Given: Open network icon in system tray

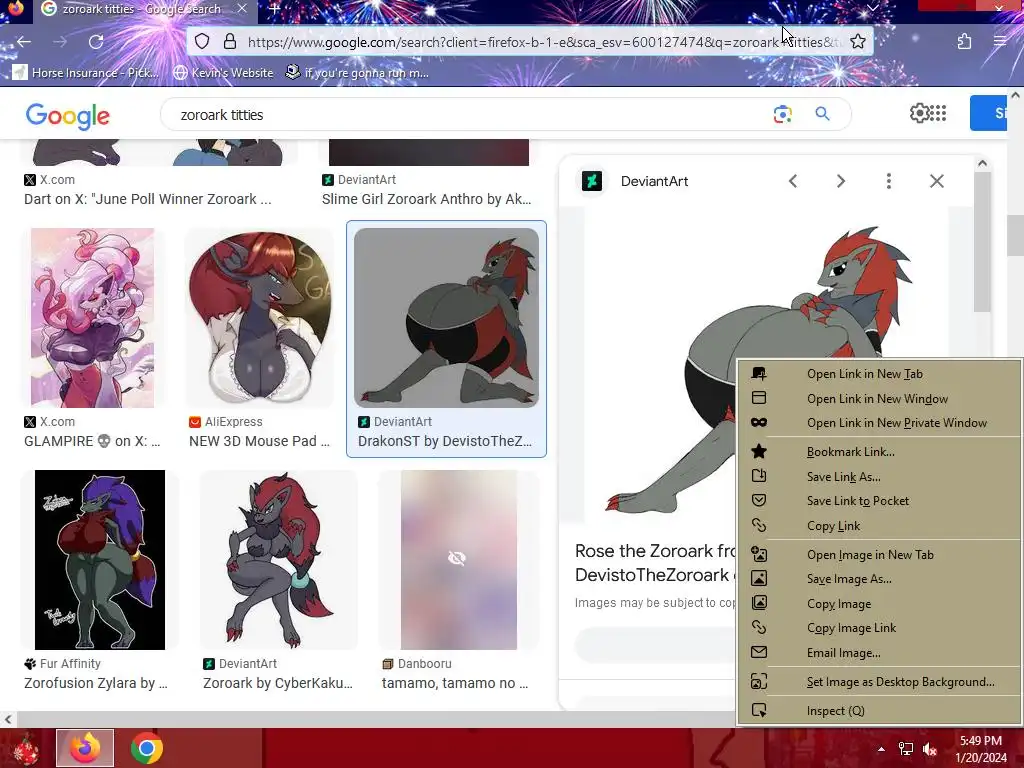Looking at the screenshot, I should pos(906,749).
